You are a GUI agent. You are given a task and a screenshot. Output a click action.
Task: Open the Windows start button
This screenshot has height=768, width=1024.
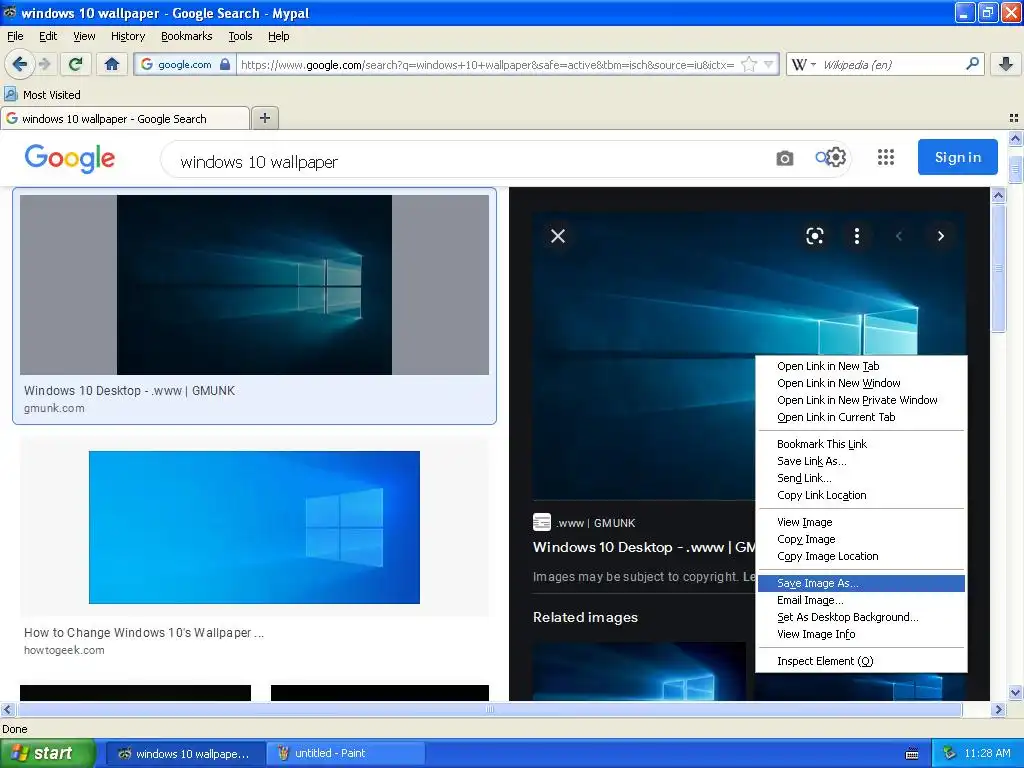click(48, 753)
